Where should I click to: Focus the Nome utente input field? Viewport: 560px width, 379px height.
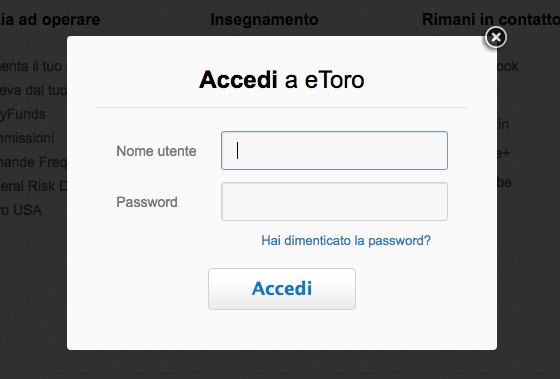pos(334,150)
